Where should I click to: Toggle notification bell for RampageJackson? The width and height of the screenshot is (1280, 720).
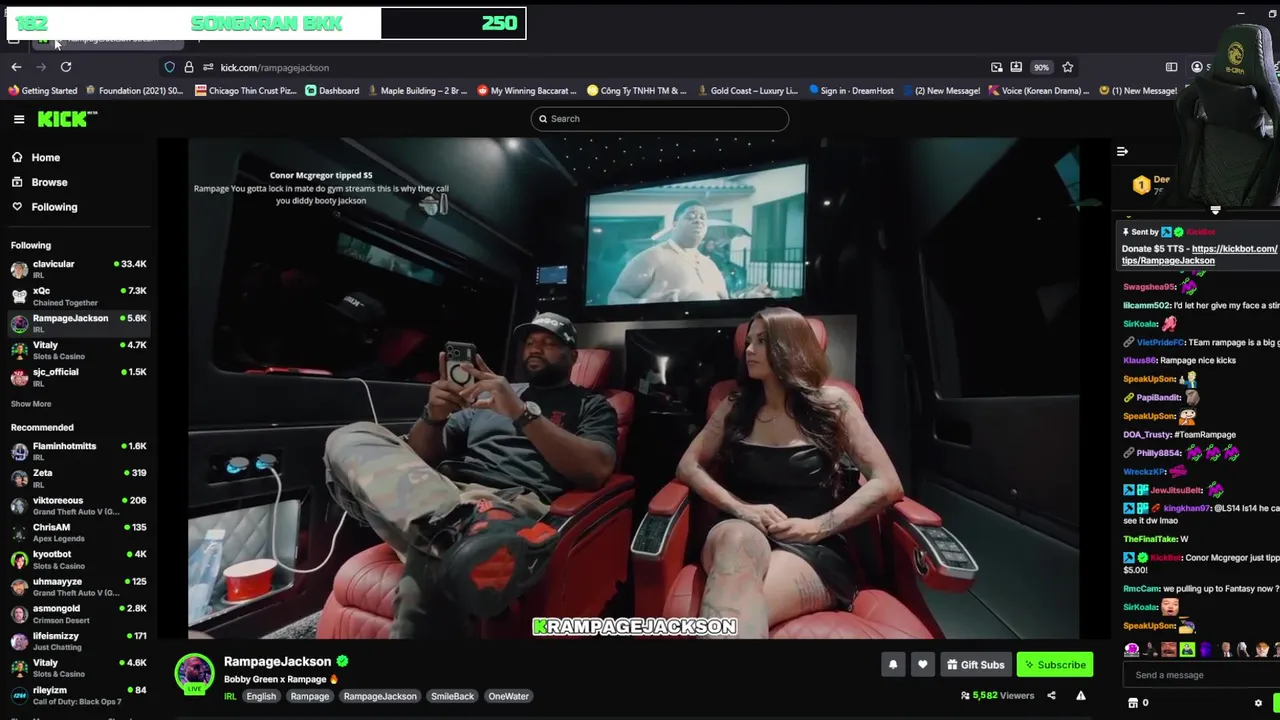click(893, 664)
